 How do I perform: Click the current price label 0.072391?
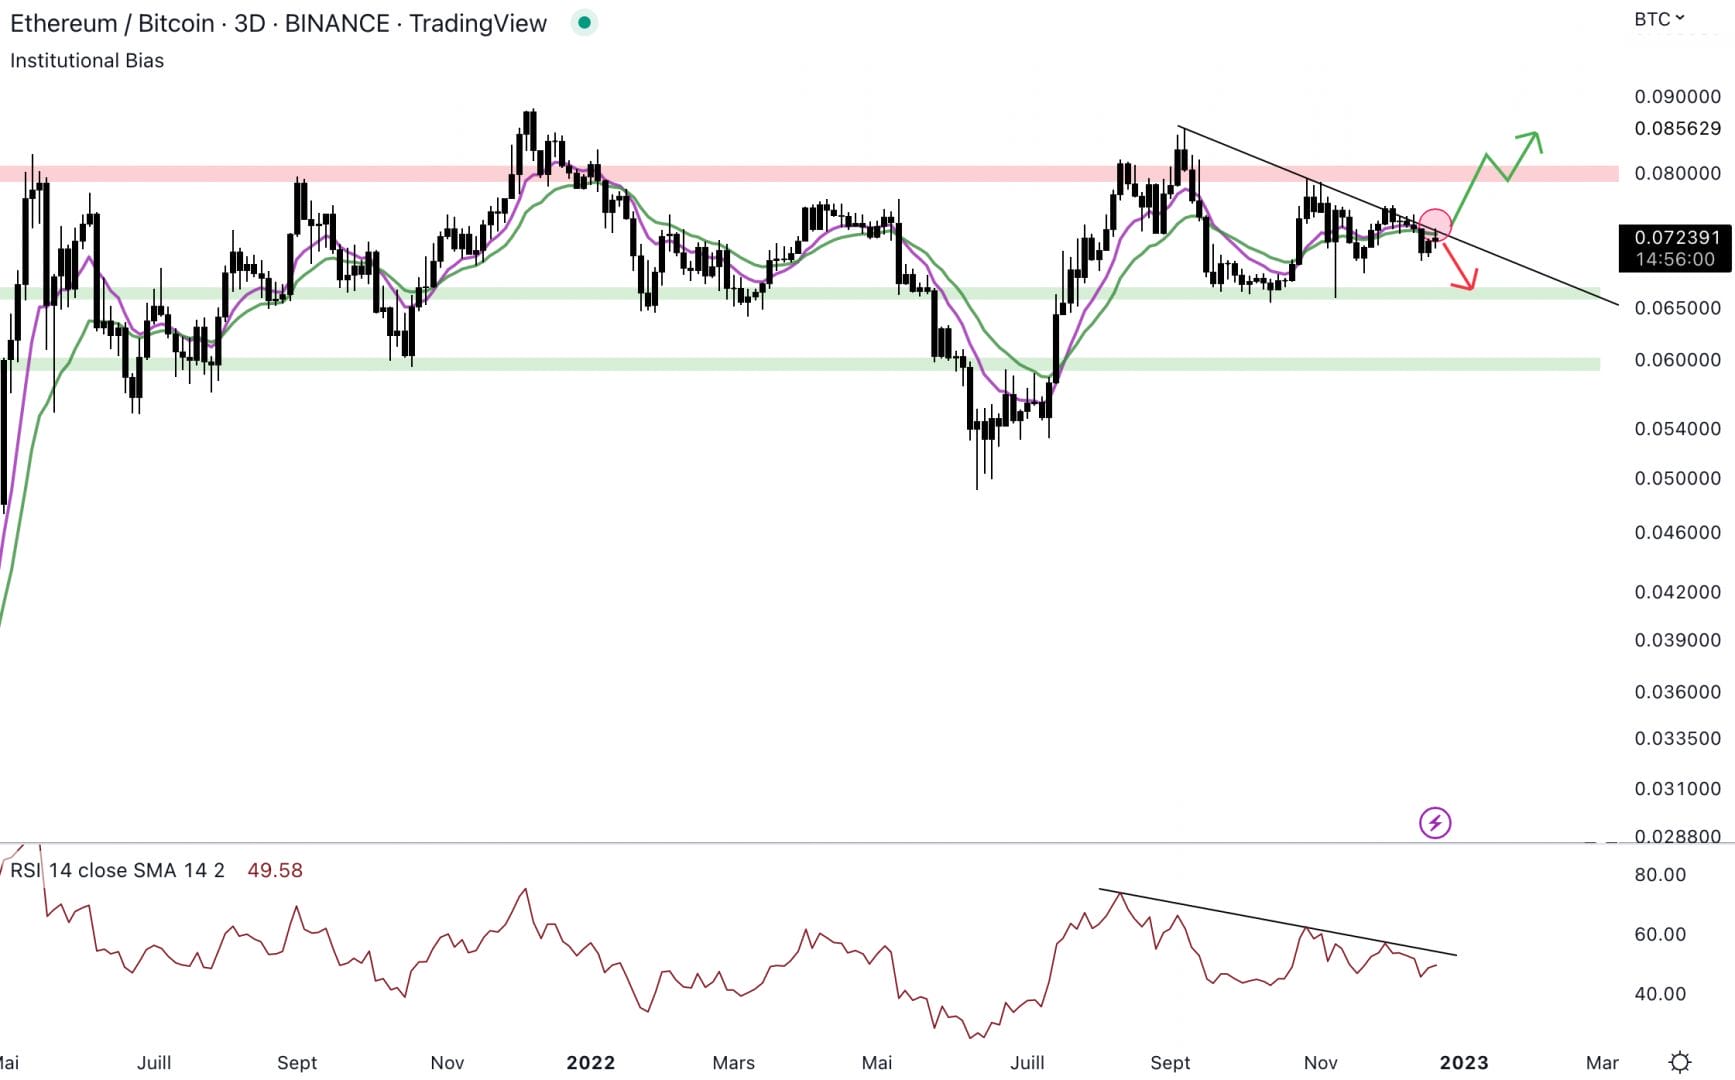[1675, 237]
